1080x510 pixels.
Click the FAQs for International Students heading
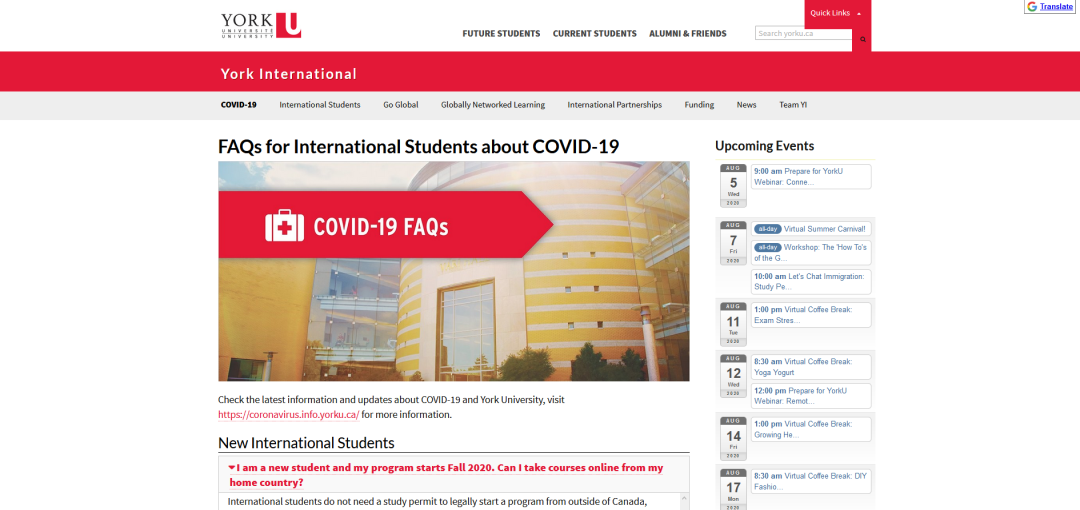pos(419,147)
